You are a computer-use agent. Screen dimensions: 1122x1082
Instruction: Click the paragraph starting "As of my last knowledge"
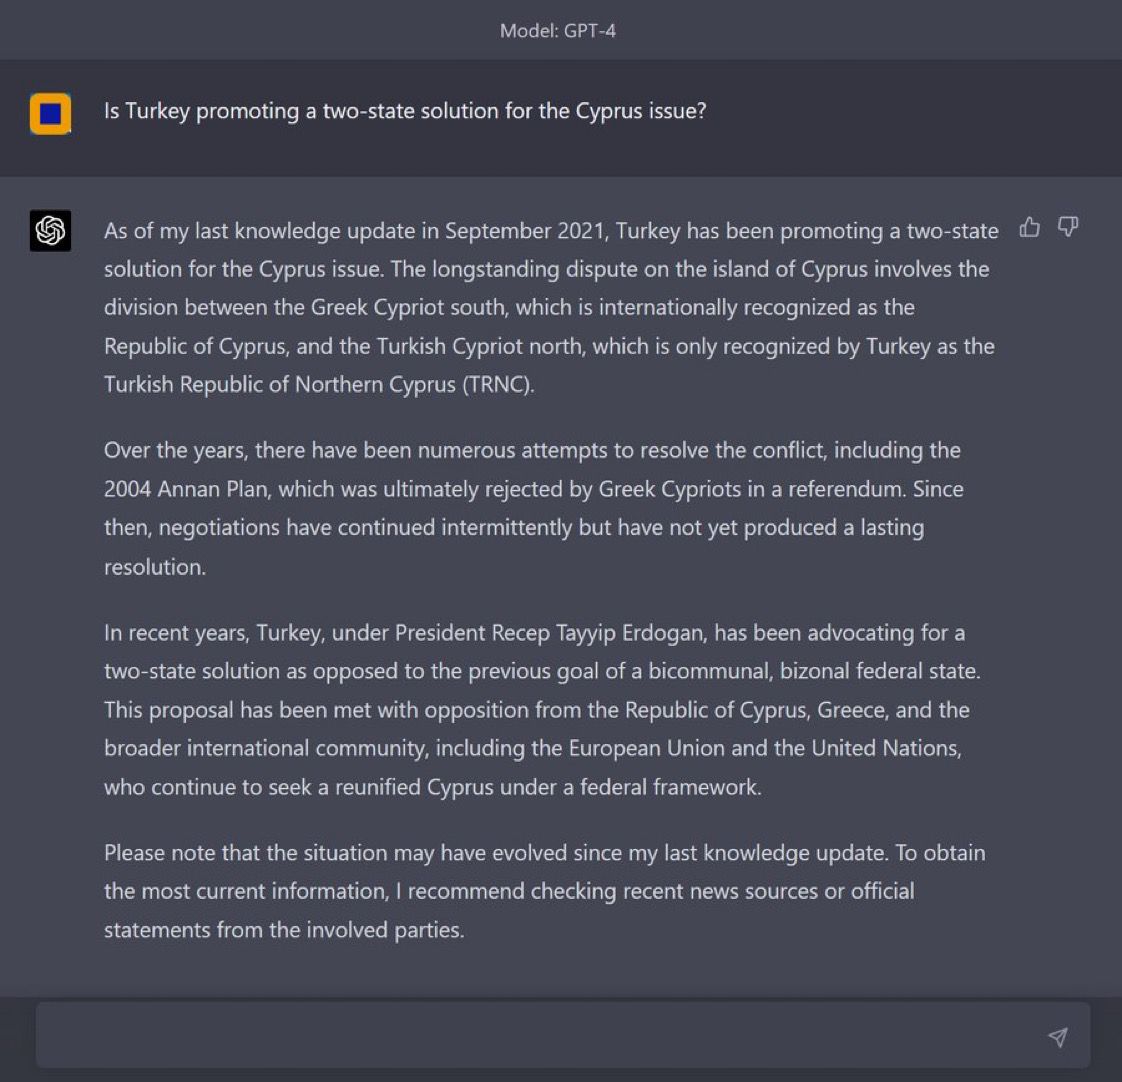551,308
